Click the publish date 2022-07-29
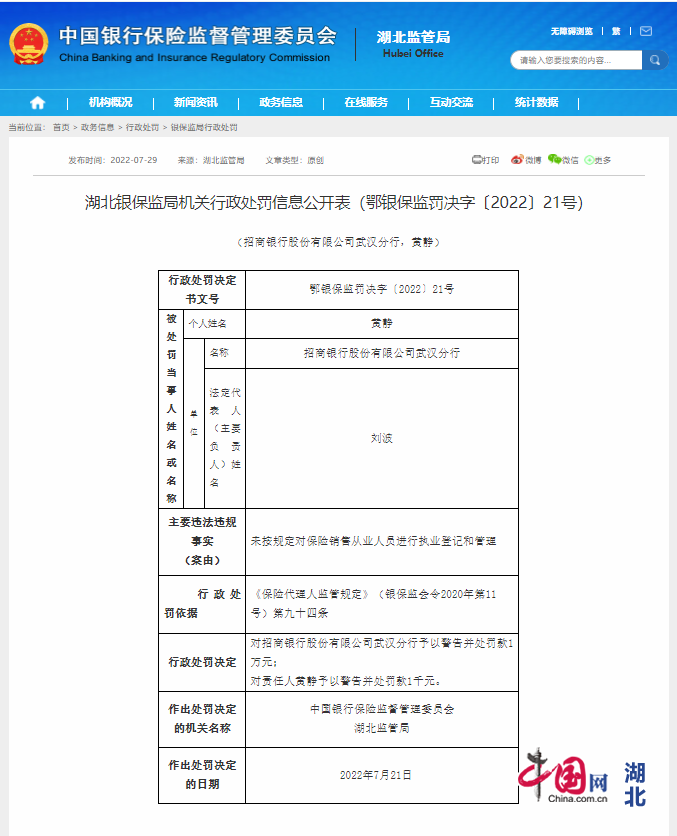 pyautogui.click(x=134, y=160)
